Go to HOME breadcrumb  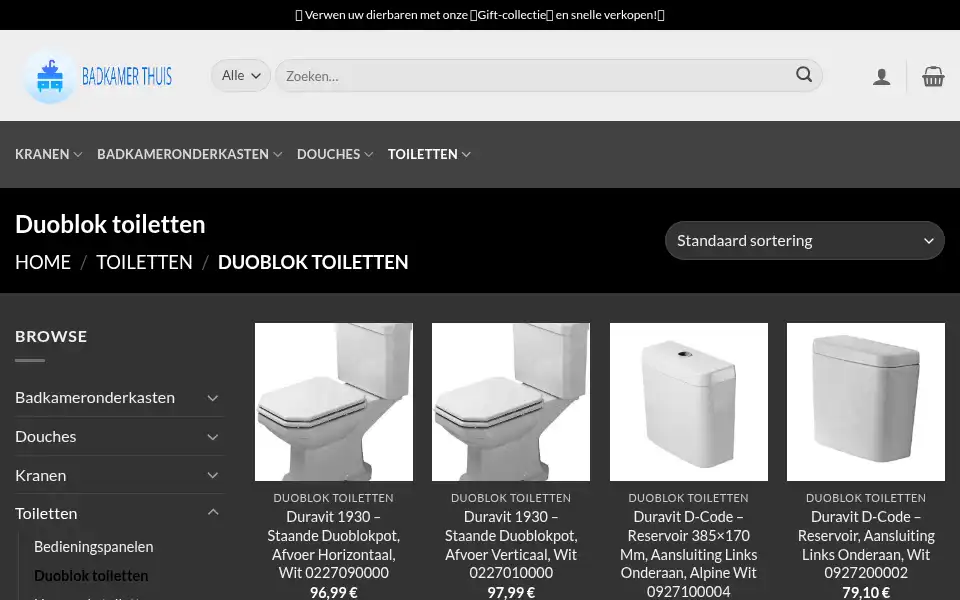(43, 262)
